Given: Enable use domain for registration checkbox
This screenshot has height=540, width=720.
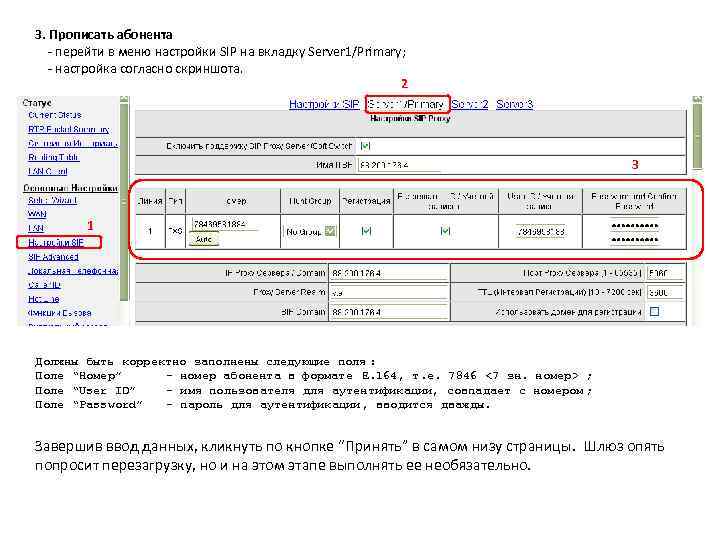Looking at the screenshot, I should (654, 312).
